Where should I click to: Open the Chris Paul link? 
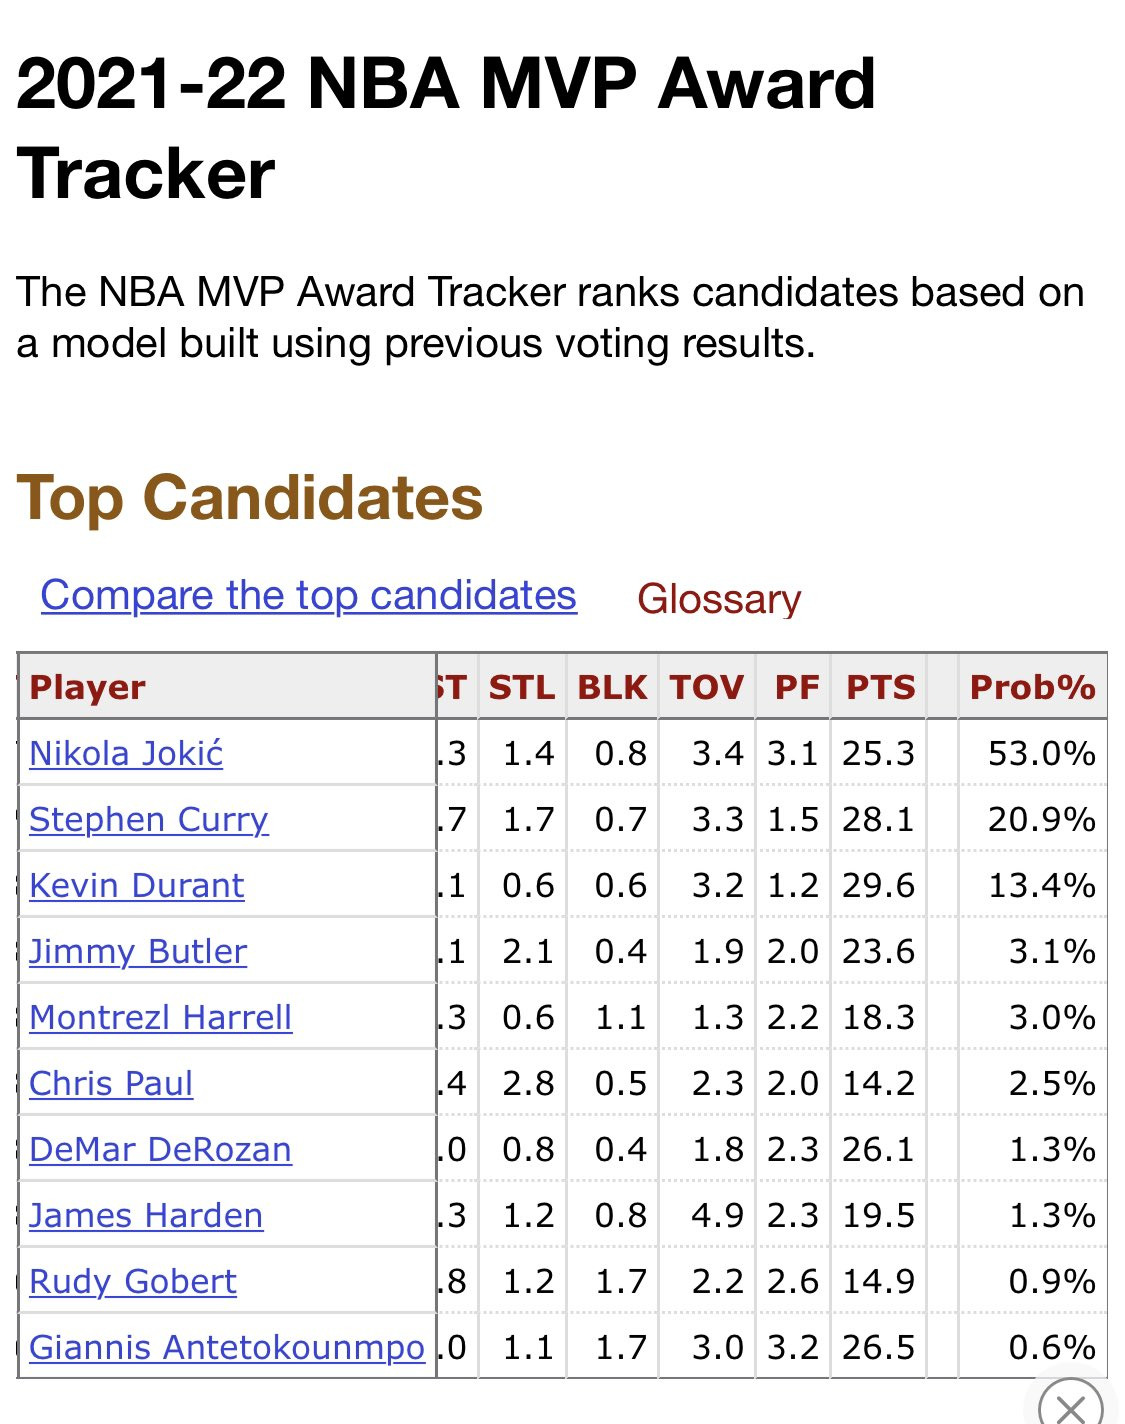coord(111,1083)
